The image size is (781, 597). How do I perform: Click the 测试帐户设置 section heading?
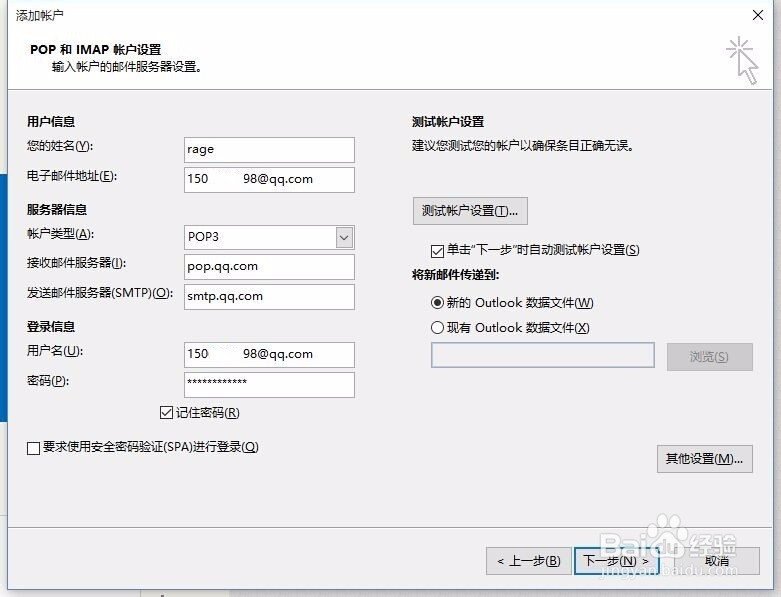pyautogui.click(x=448, y=122)
